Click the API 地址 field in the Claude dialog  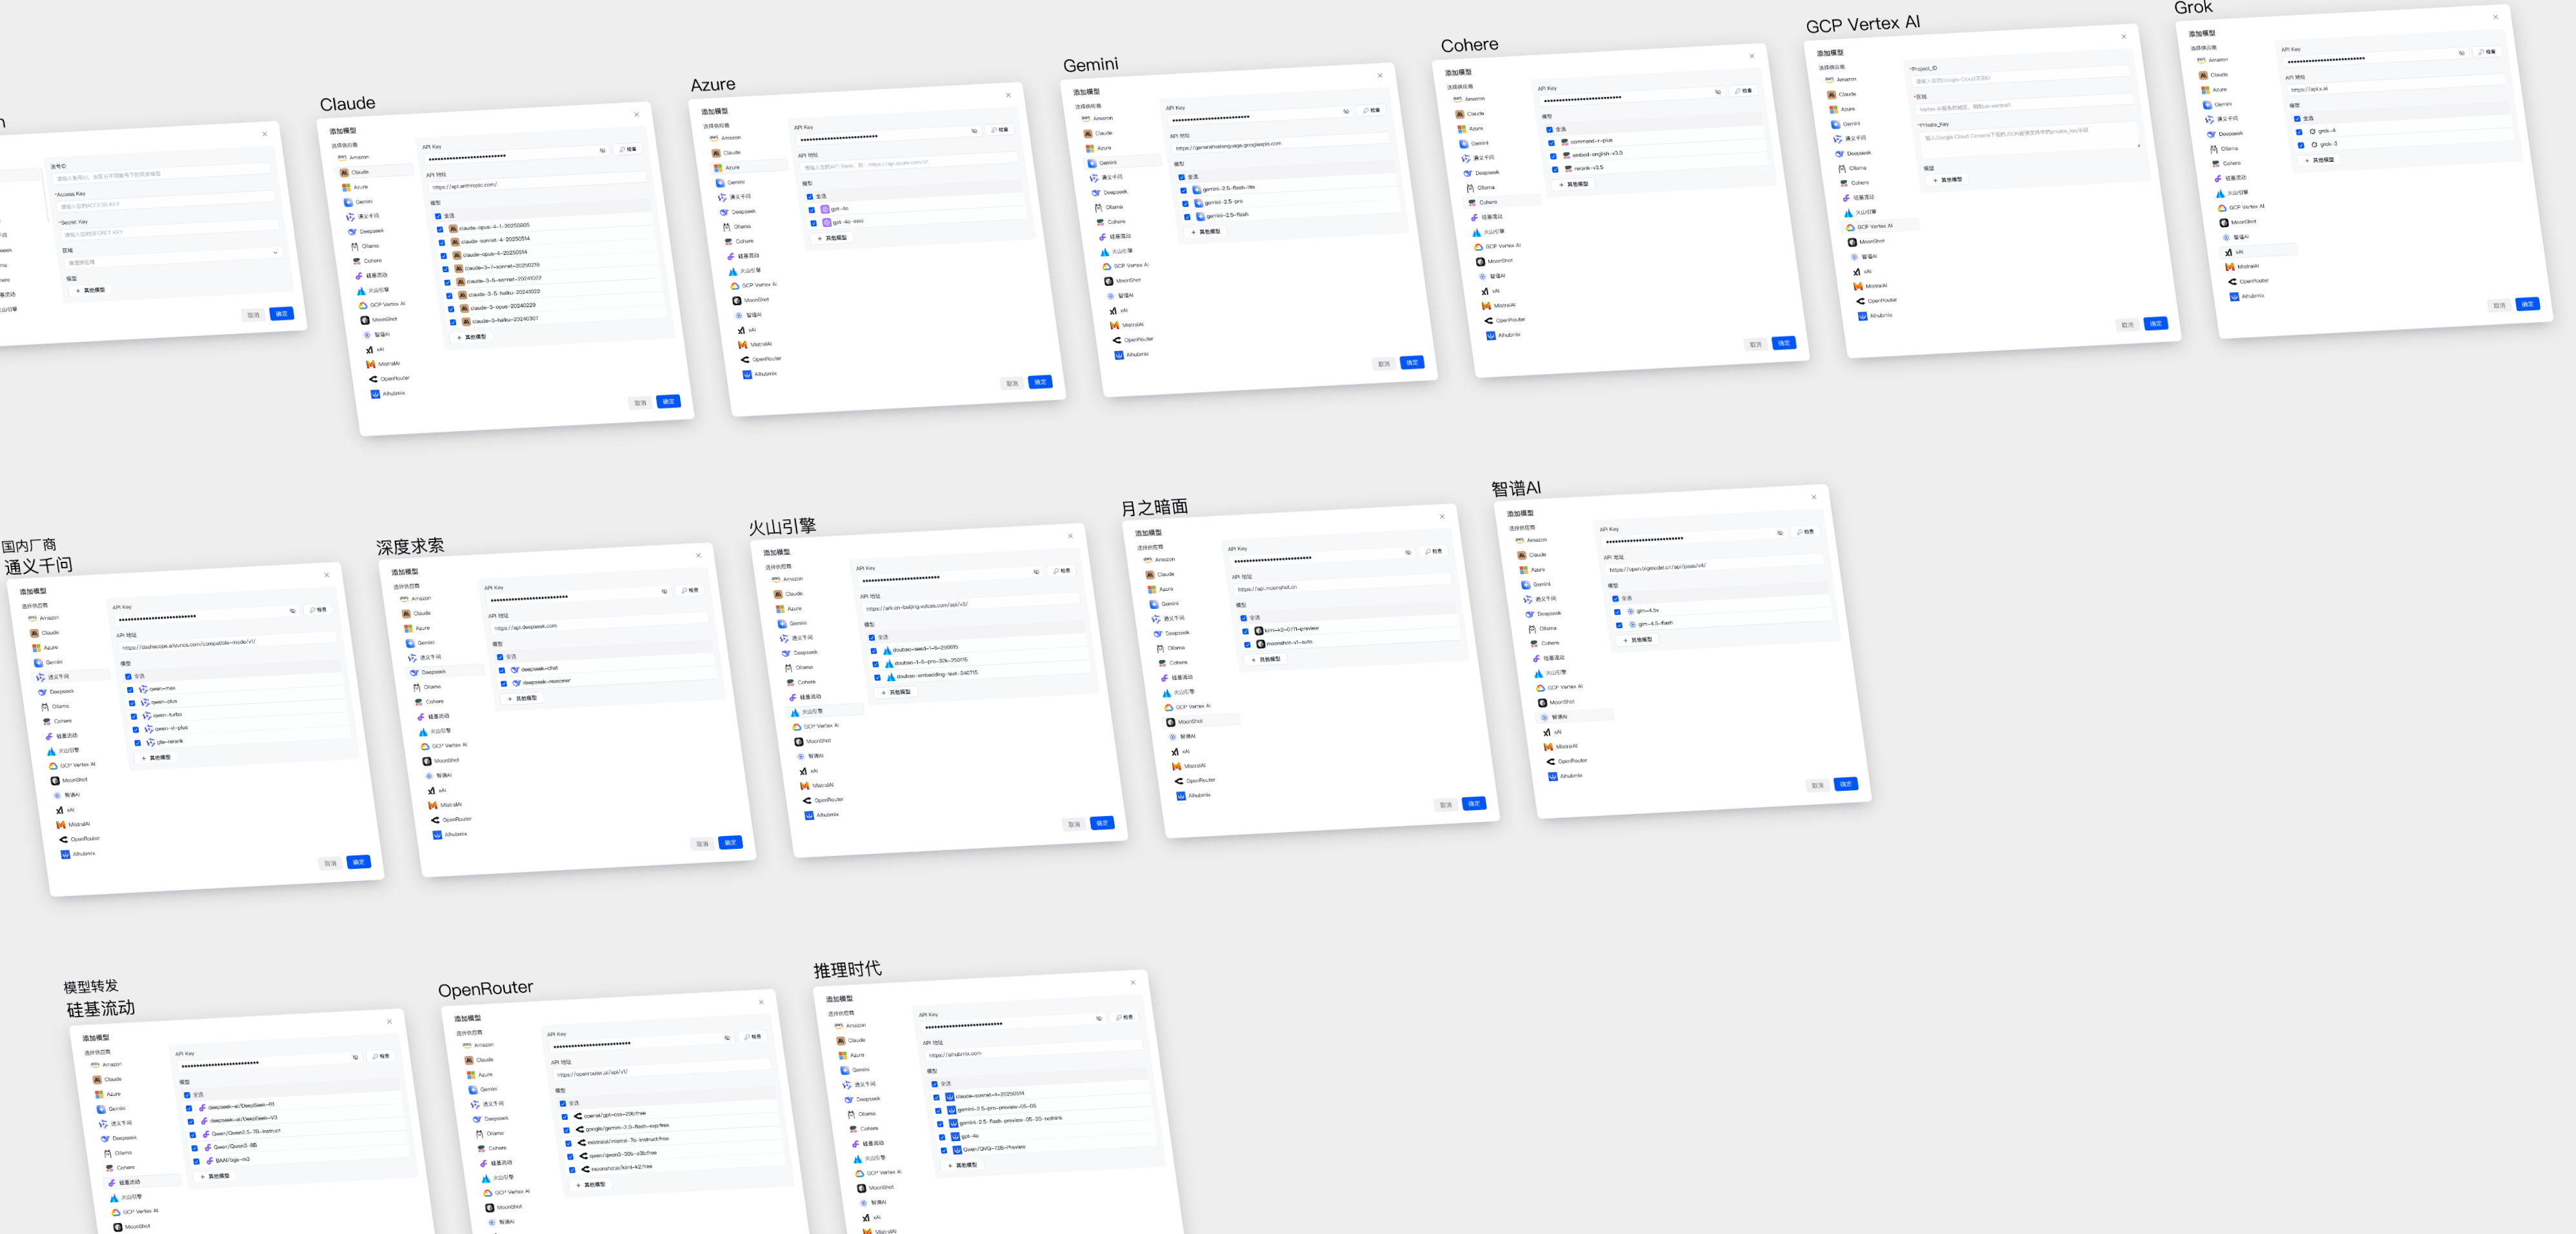(536, 183)
